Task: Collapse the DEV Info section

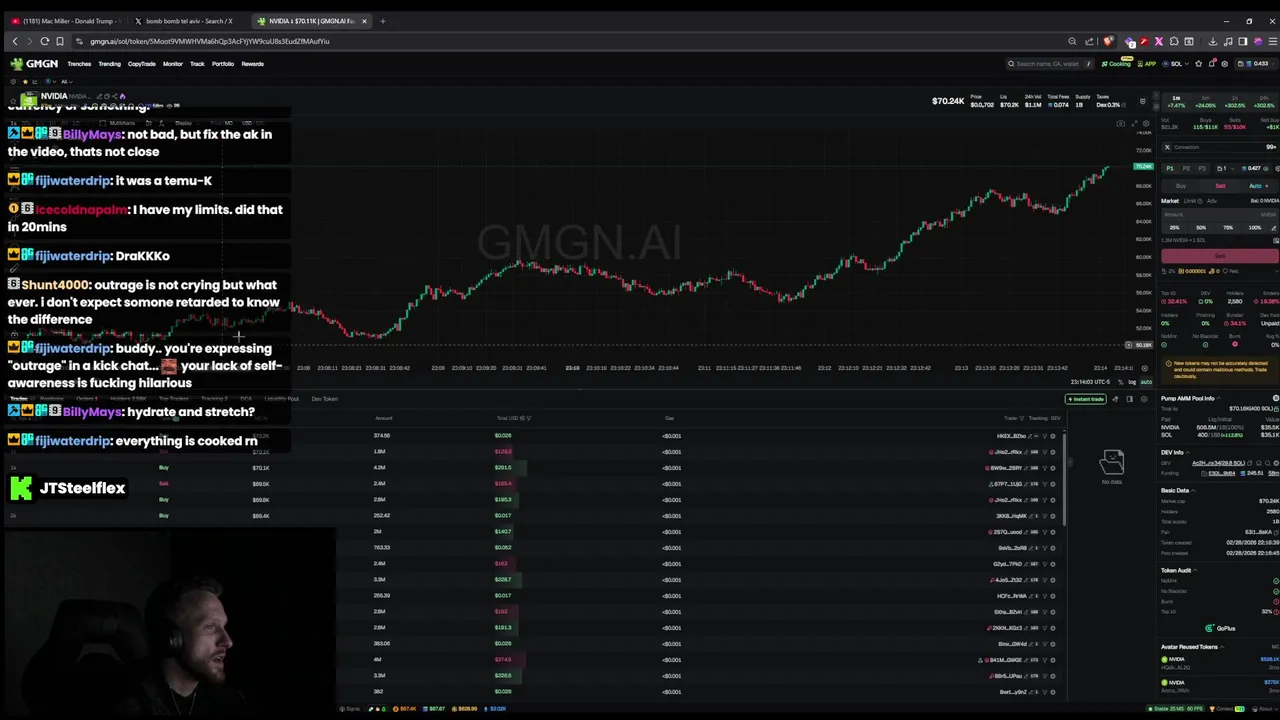Action: point(1188,452)
